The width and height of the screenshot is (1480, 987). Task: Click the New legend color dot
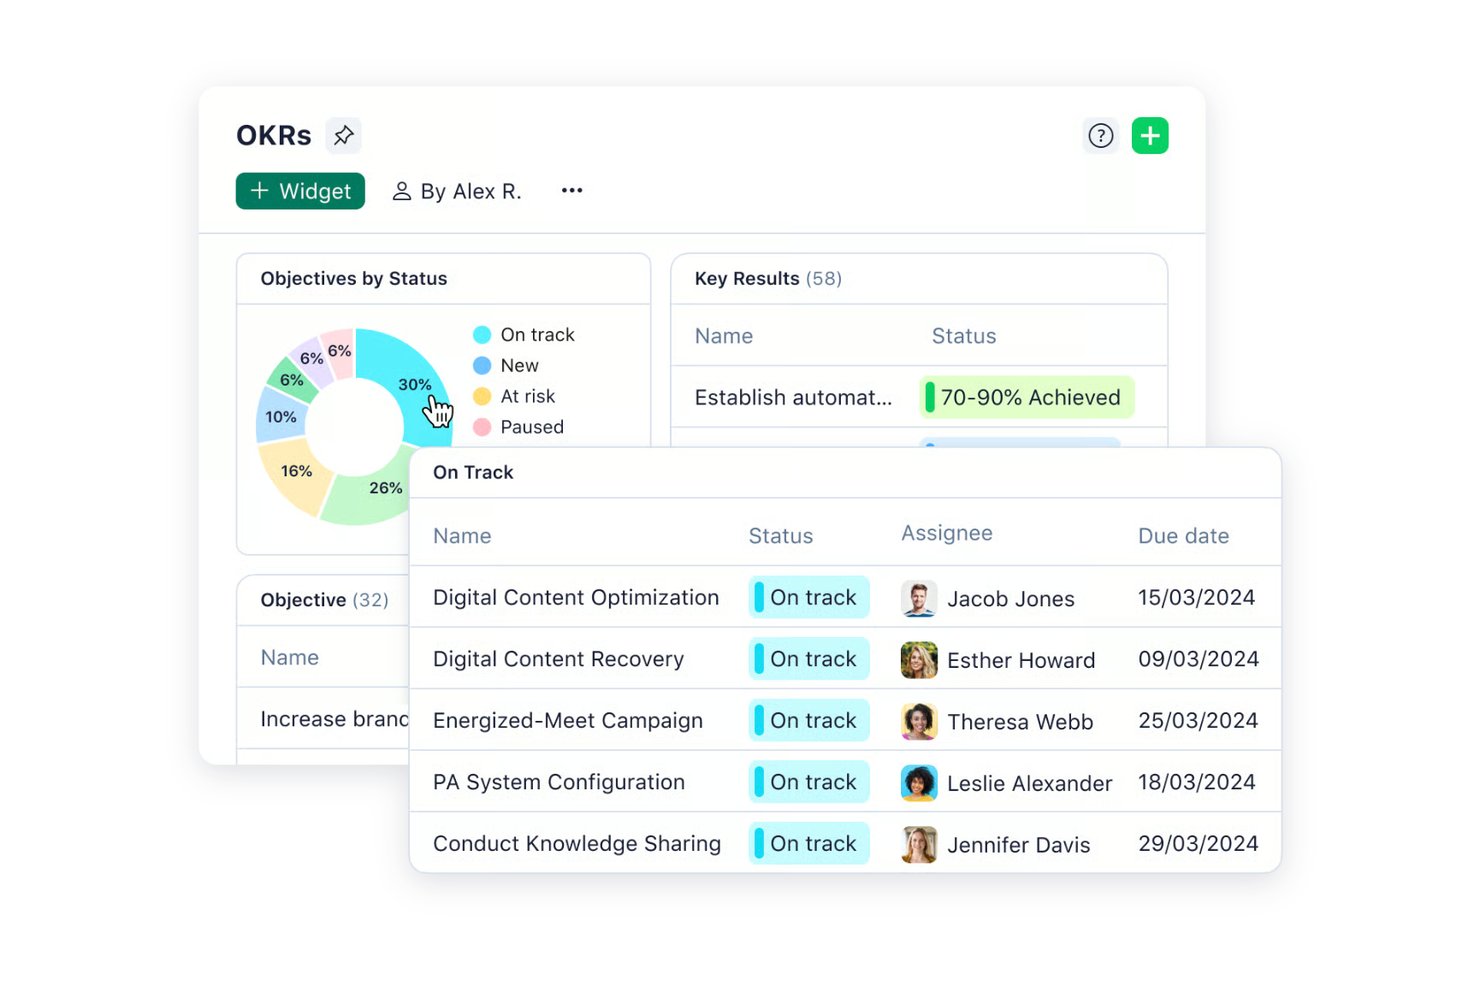pyautogui.click(x=482, y=365)
